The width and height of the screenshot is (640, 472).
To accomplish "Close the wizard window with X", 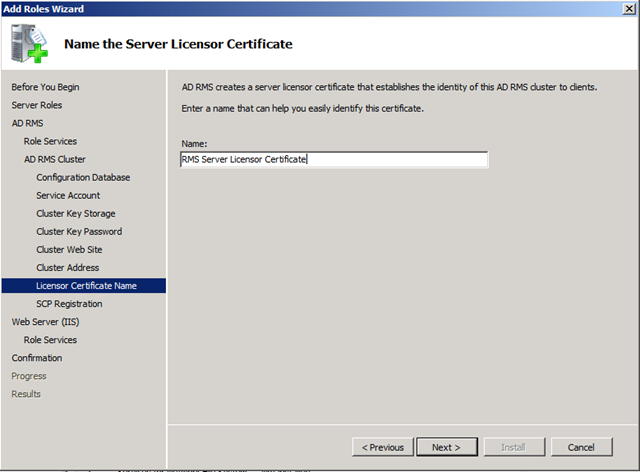I will [x=629, y=9].
